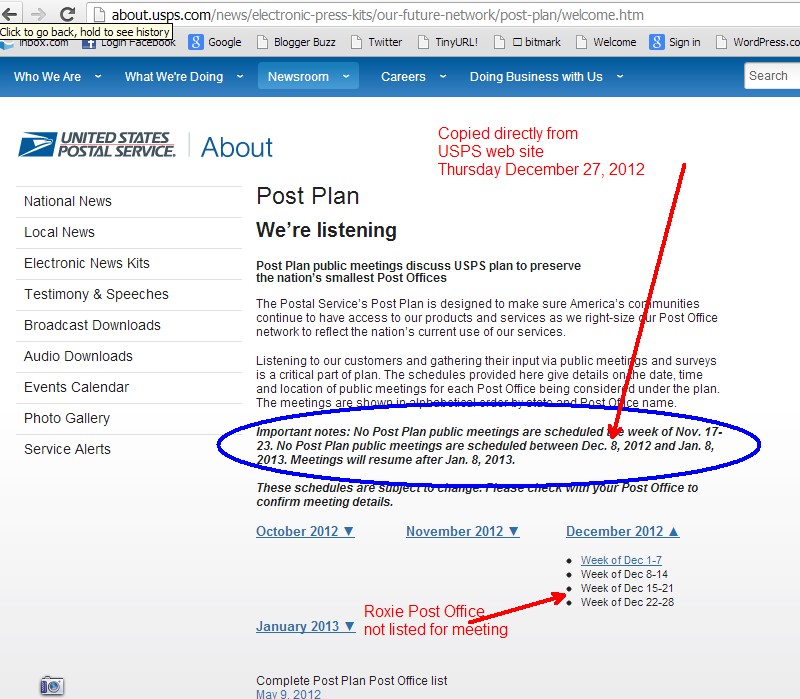800x699 pixels.
Task: Open the Week of Dec 1-7 link
Action: coord(621,560)
